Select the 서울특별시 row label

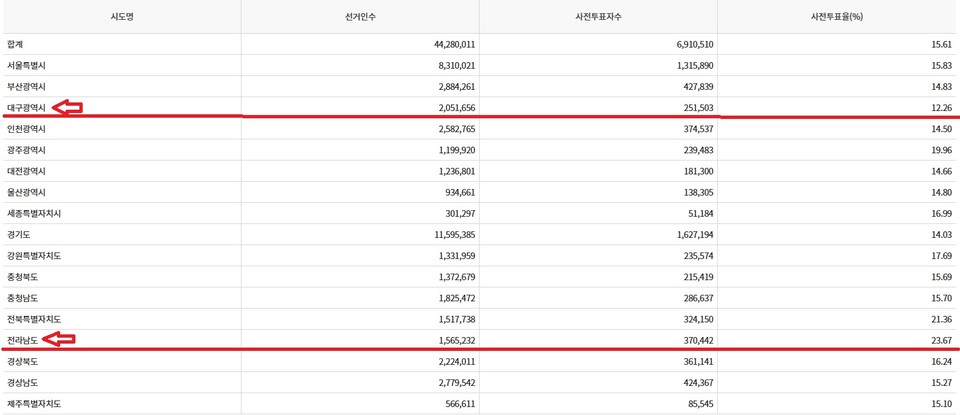coord(26,65)
